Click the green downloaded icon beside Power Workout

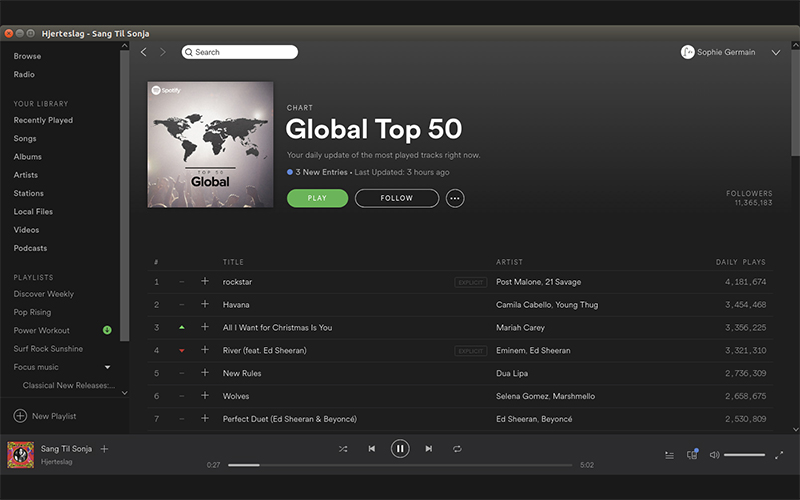pos(107,330)
